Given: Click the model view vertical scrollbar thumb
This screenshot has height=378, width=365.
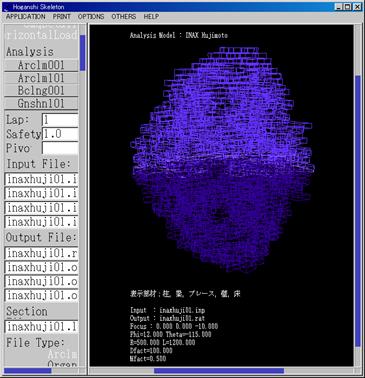Looking at the screenshot, I should [358, 211].
